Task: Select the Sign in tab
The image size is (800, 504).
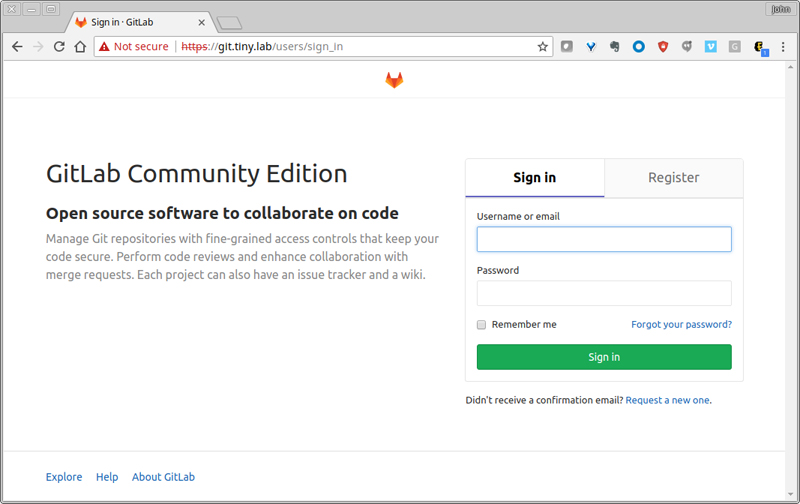Action: click(534, 177)
